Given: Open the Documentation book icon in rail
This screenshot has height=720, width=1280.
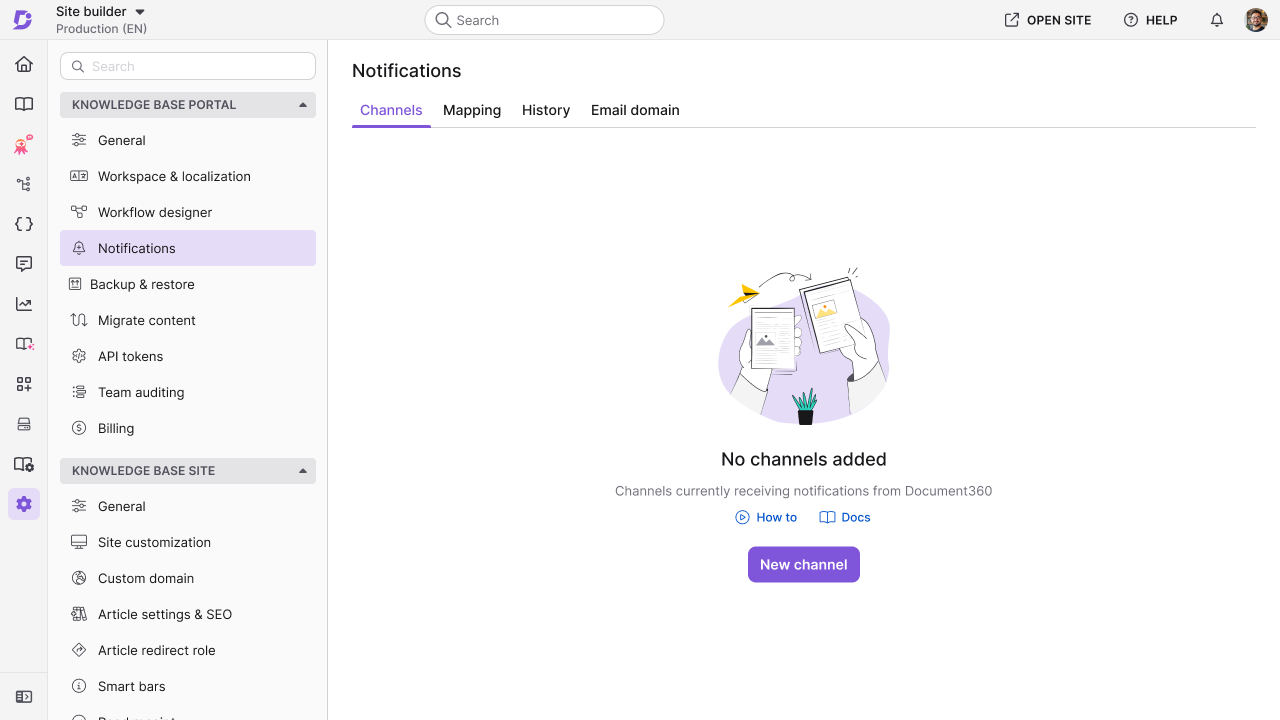Looking at the screenshot, I should [x=24, y=104].
